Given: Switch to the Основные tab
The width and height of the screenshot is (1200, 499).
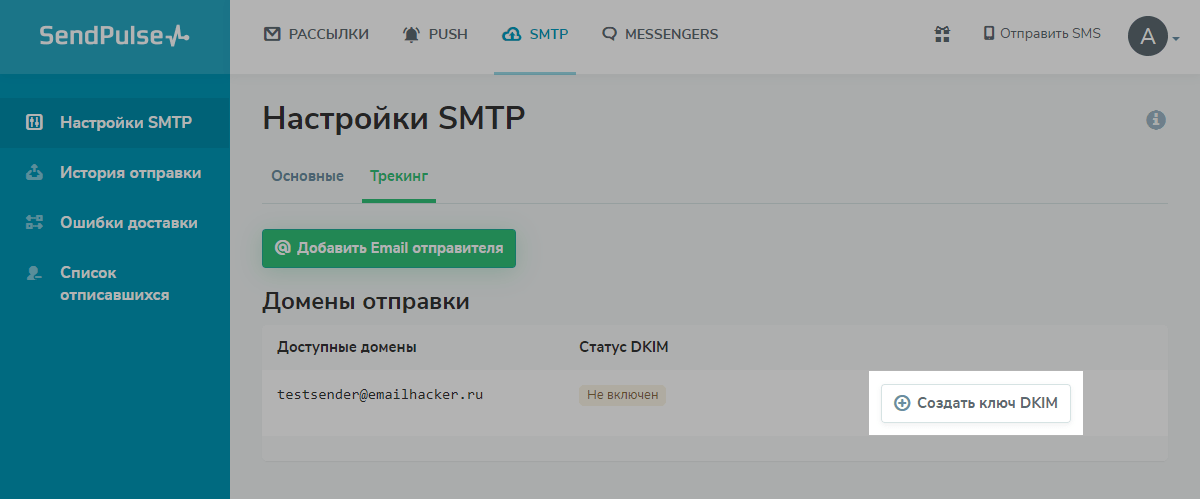Looking at the screenshot, I should pos(307,176).
